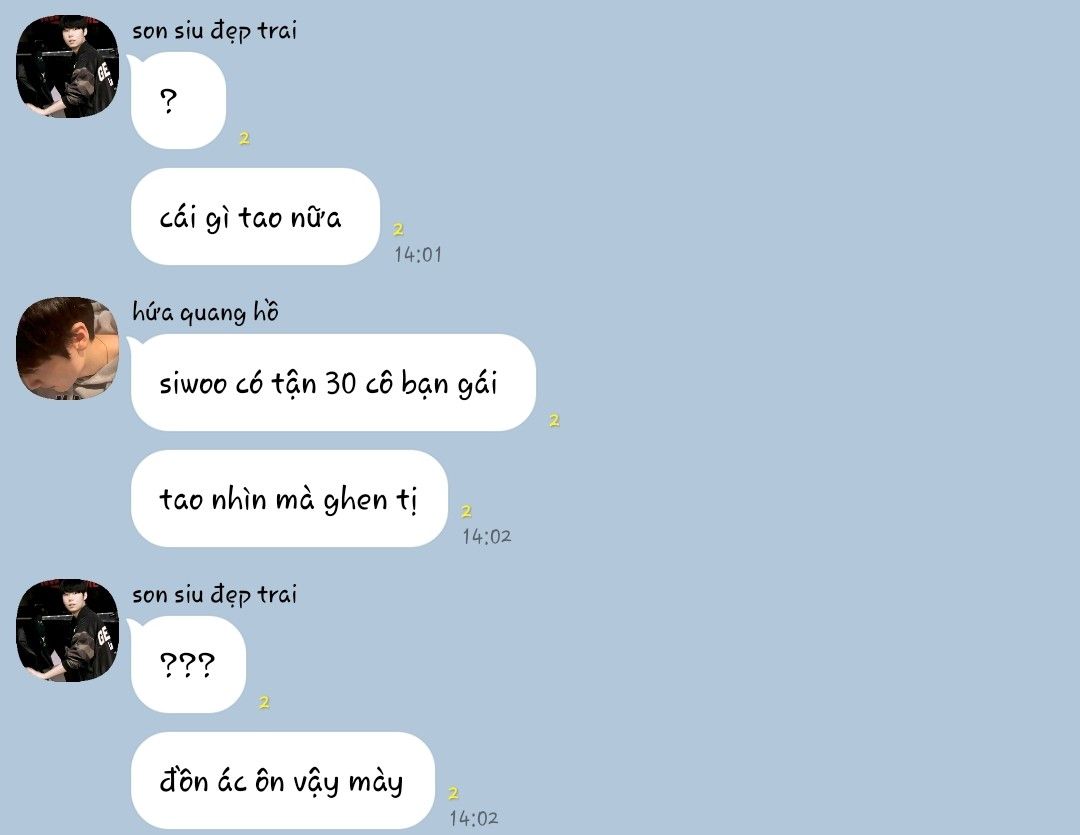Click unread count above the 14:01 timestamp
Screen dimensions: 1080x835
coord(398,229)
